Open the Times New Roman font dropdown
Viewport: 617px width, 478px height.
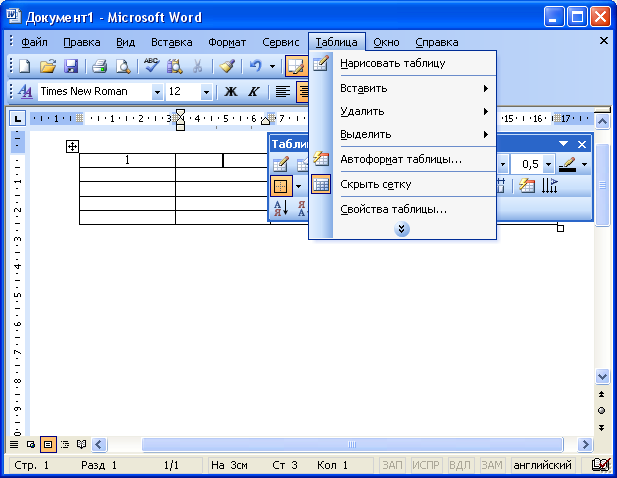pos(157,92)
